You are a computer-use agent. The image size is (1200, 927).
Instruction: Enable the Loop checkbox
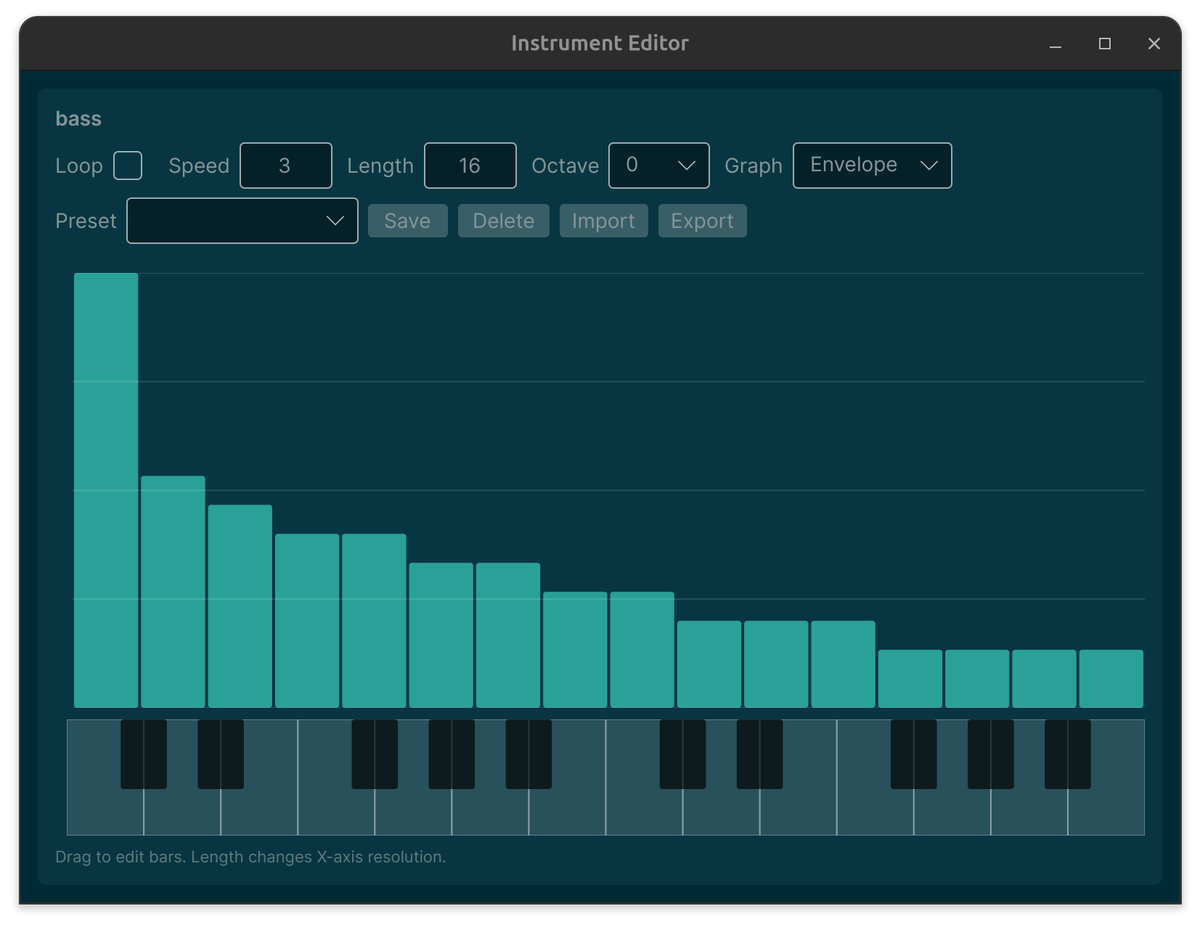click(128, 165)
